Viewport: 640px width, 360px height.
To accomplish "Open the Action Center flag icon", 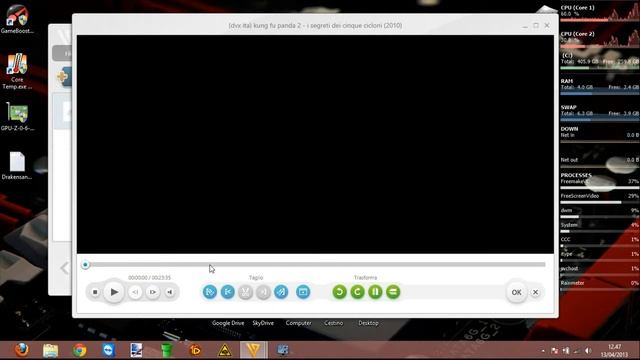I will click(554, 351).
